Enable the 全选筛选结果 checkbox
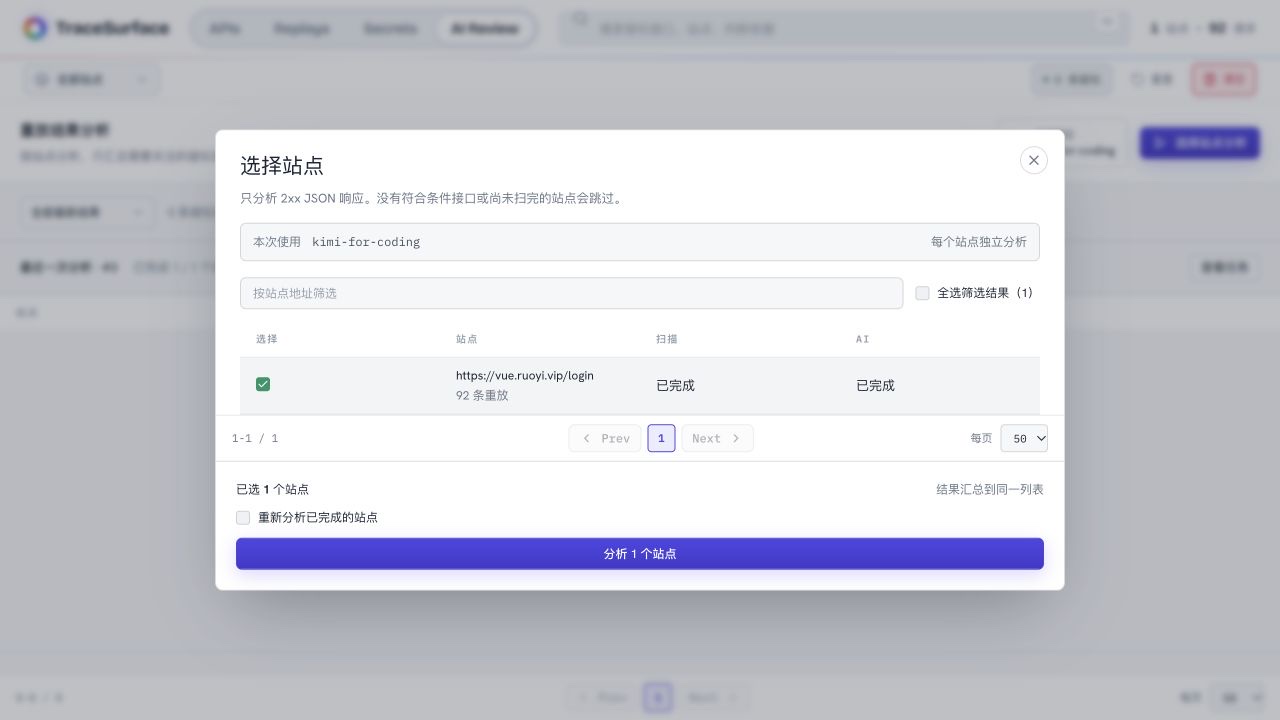The height and width of the screenshot is (720, 1280). (922, 293)
